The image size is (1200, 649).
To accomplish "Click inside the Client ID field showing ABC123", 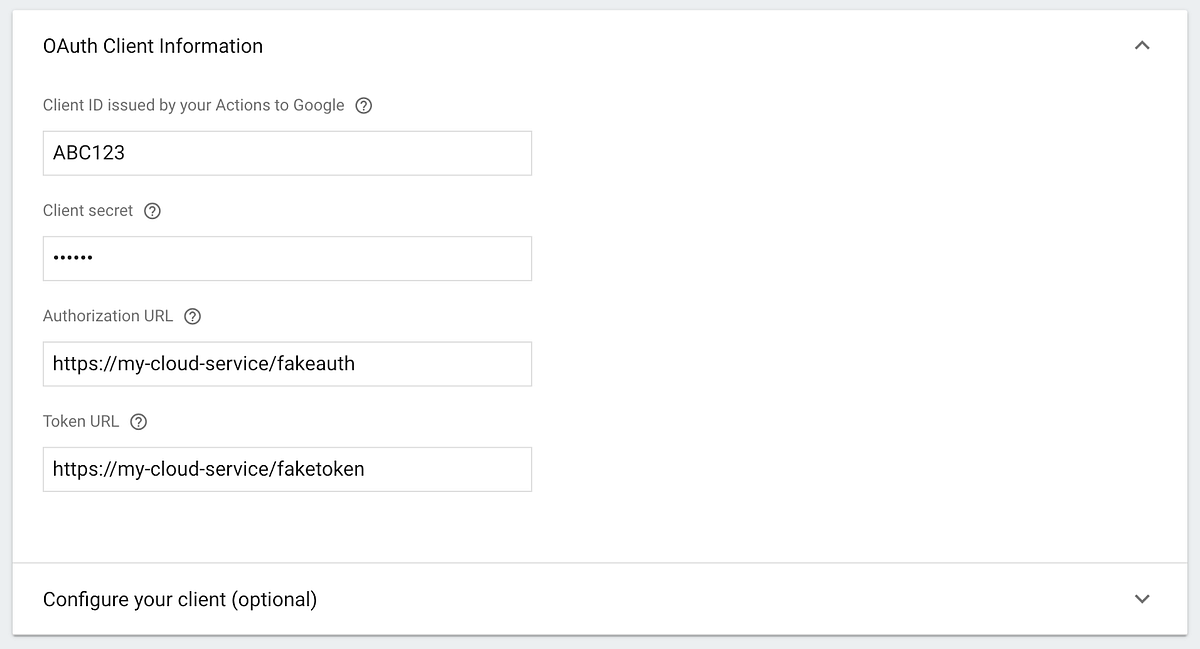I will 287,153.
